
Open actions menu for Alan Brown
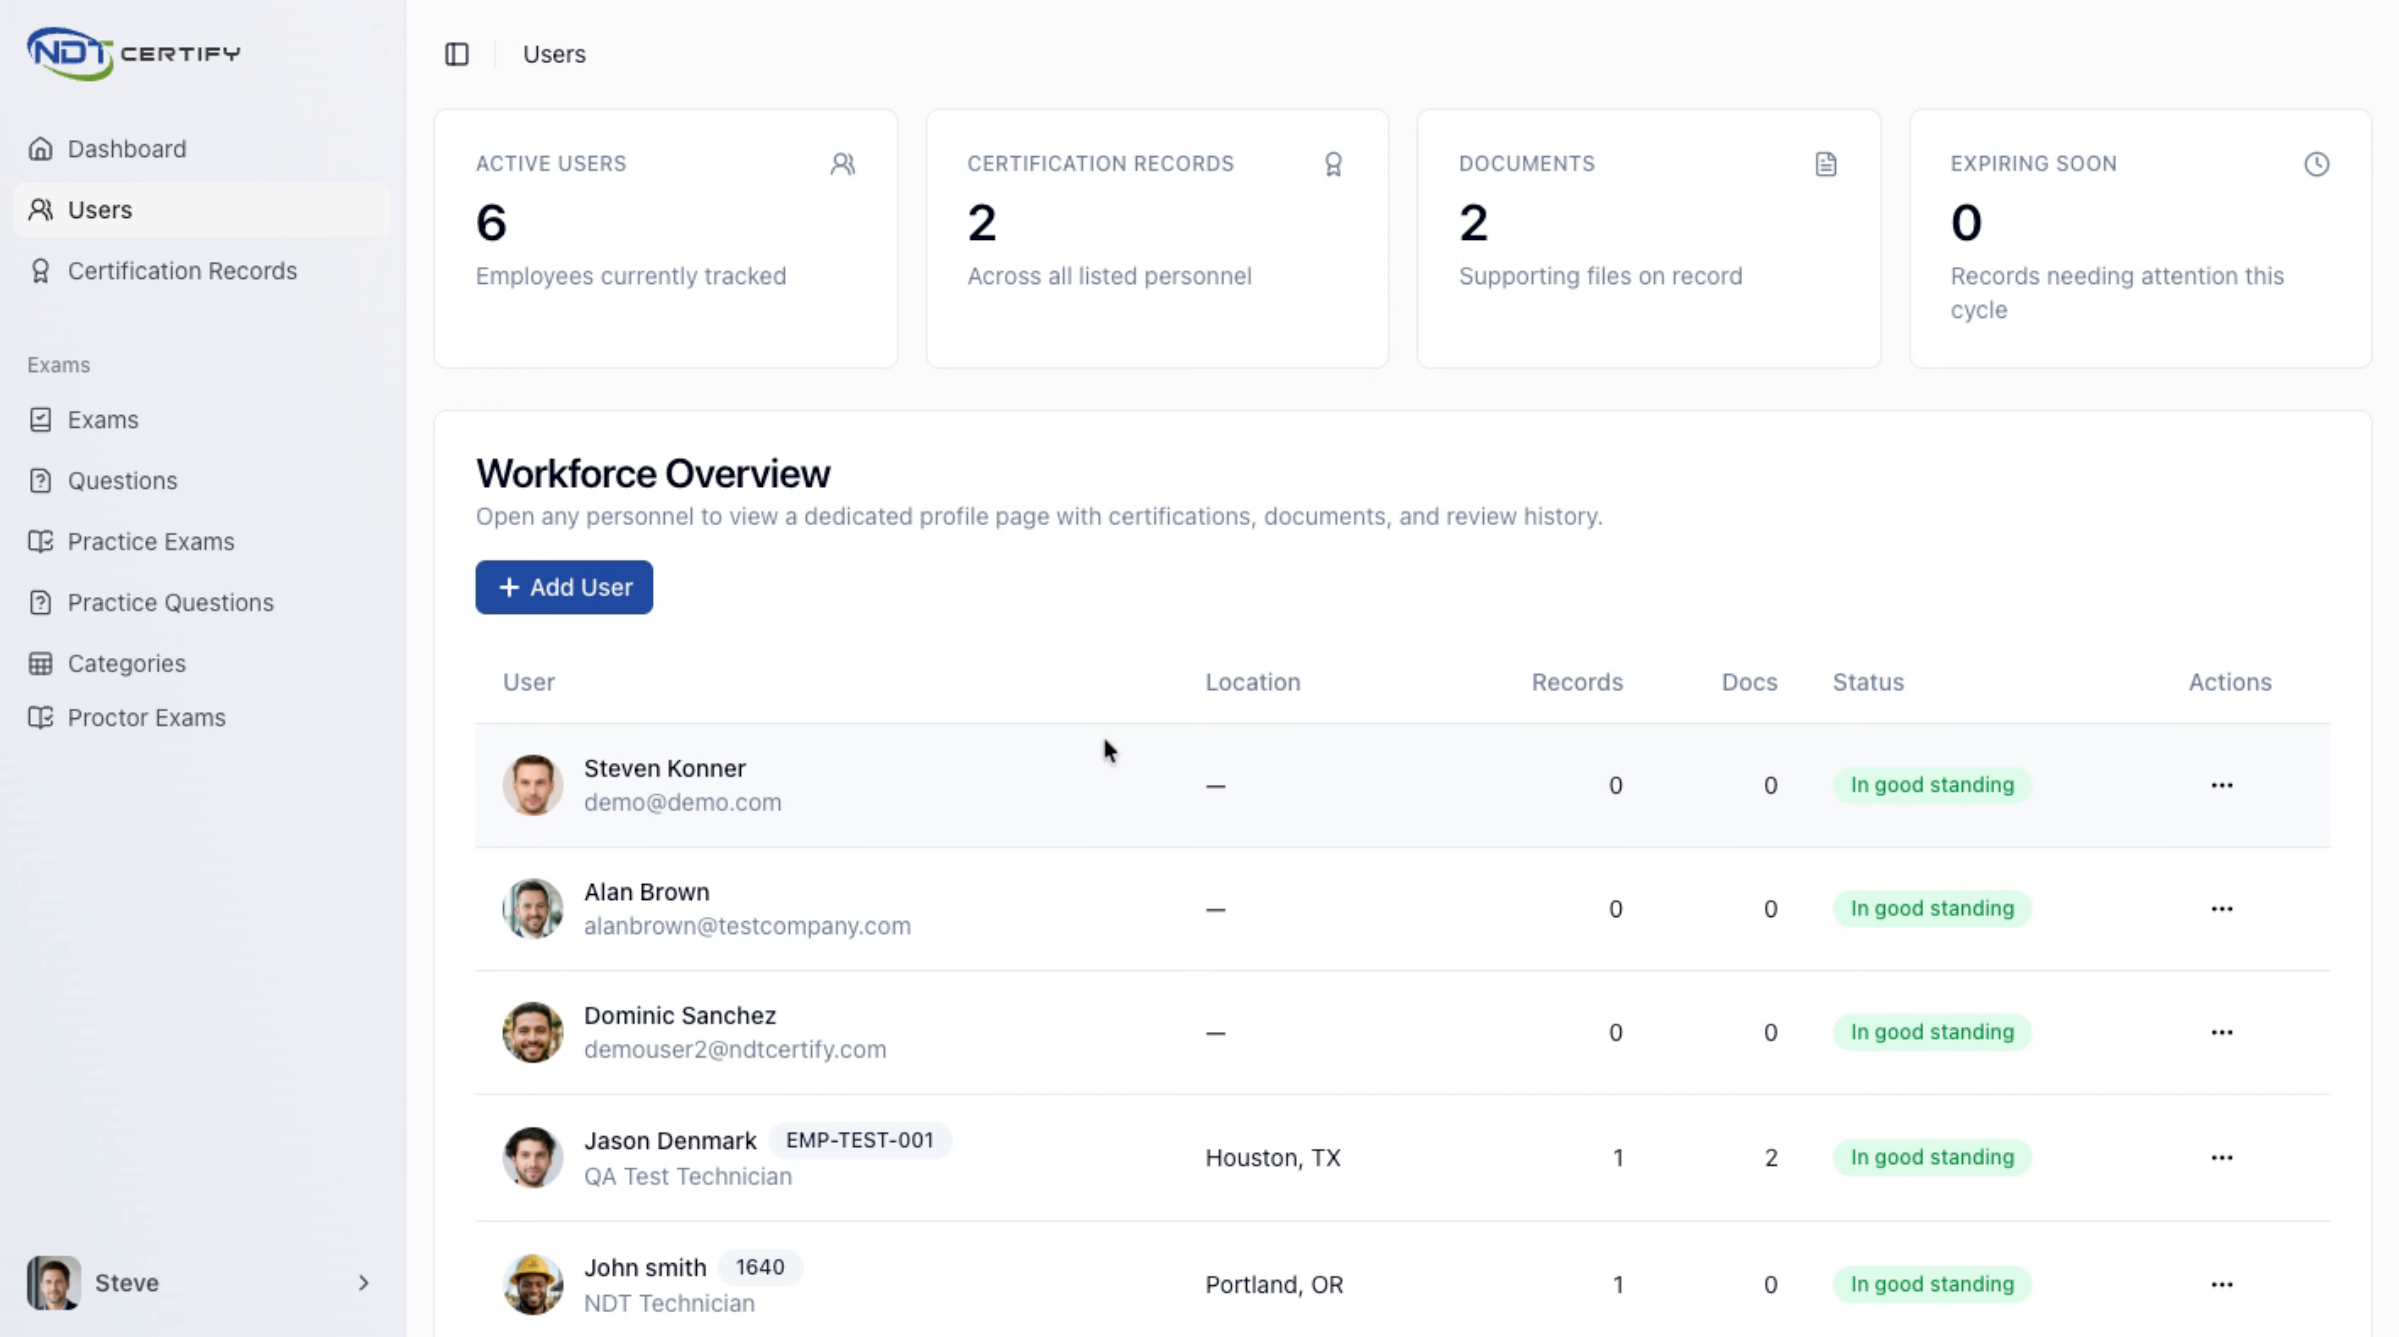[x=2222, y=909]
